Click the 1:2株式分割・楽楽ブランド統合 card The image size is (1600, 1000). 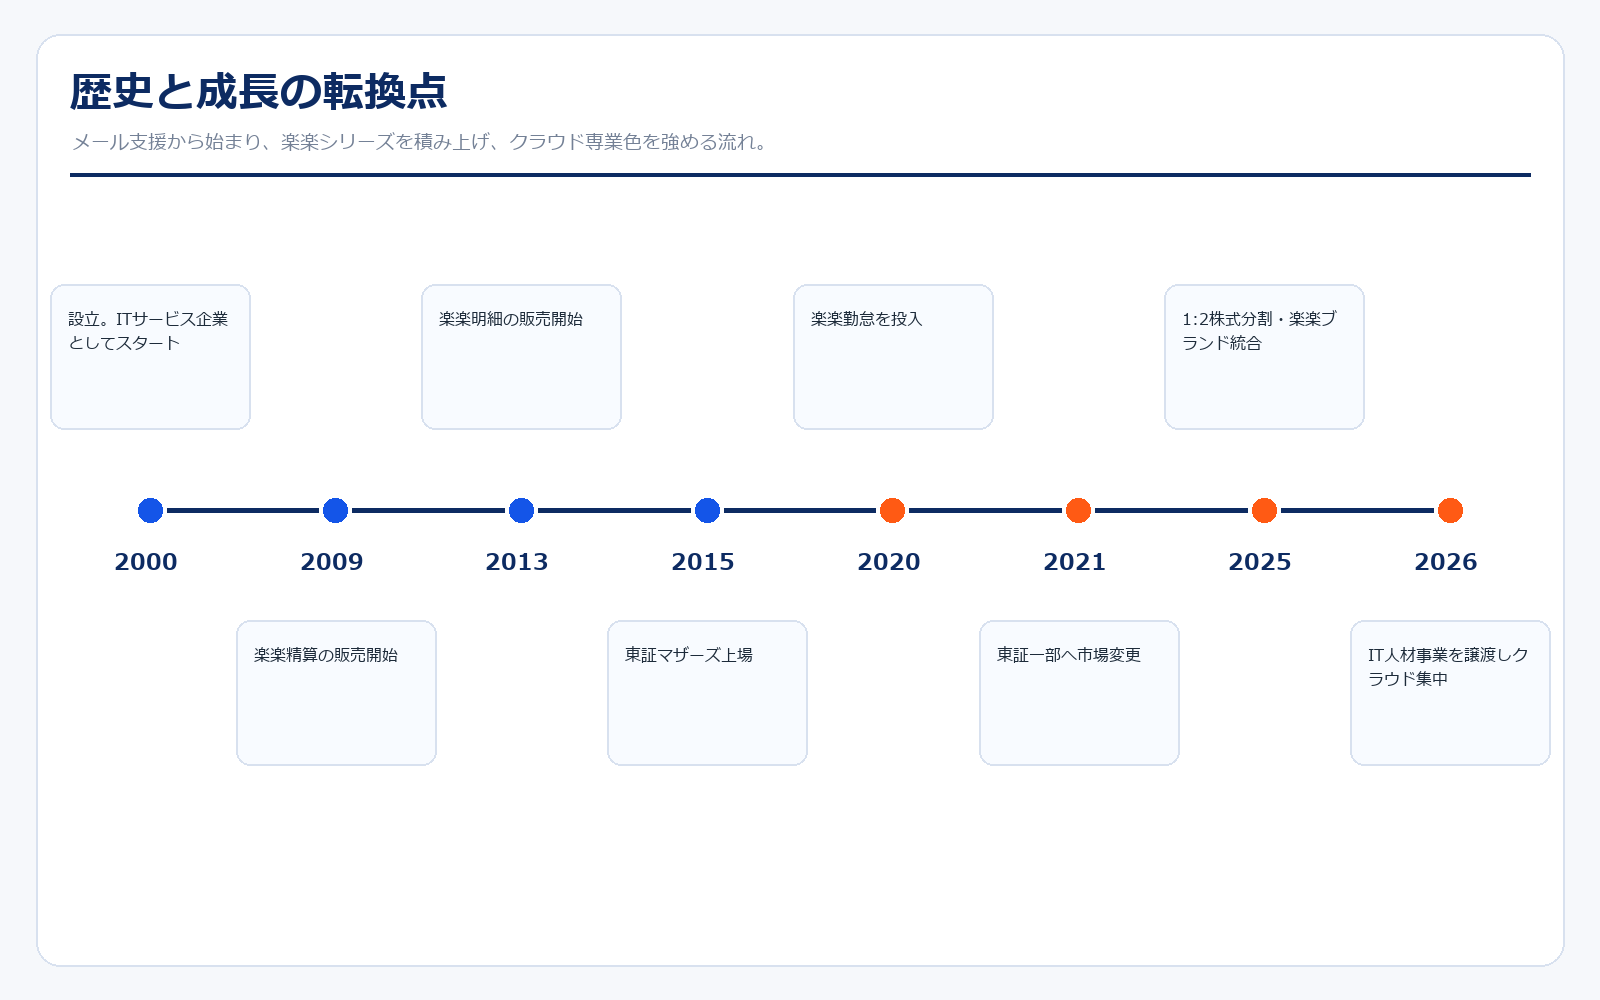1264,357
